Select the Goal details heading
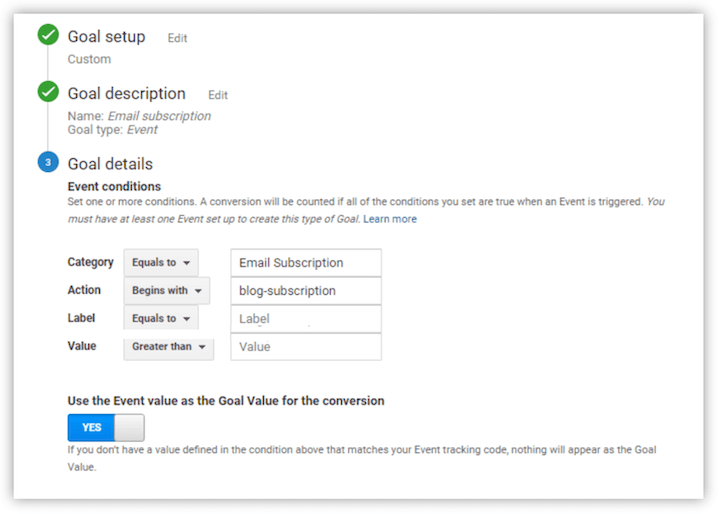Image resolution: width=720 pixels, height=514 pixels. point(110,164)
